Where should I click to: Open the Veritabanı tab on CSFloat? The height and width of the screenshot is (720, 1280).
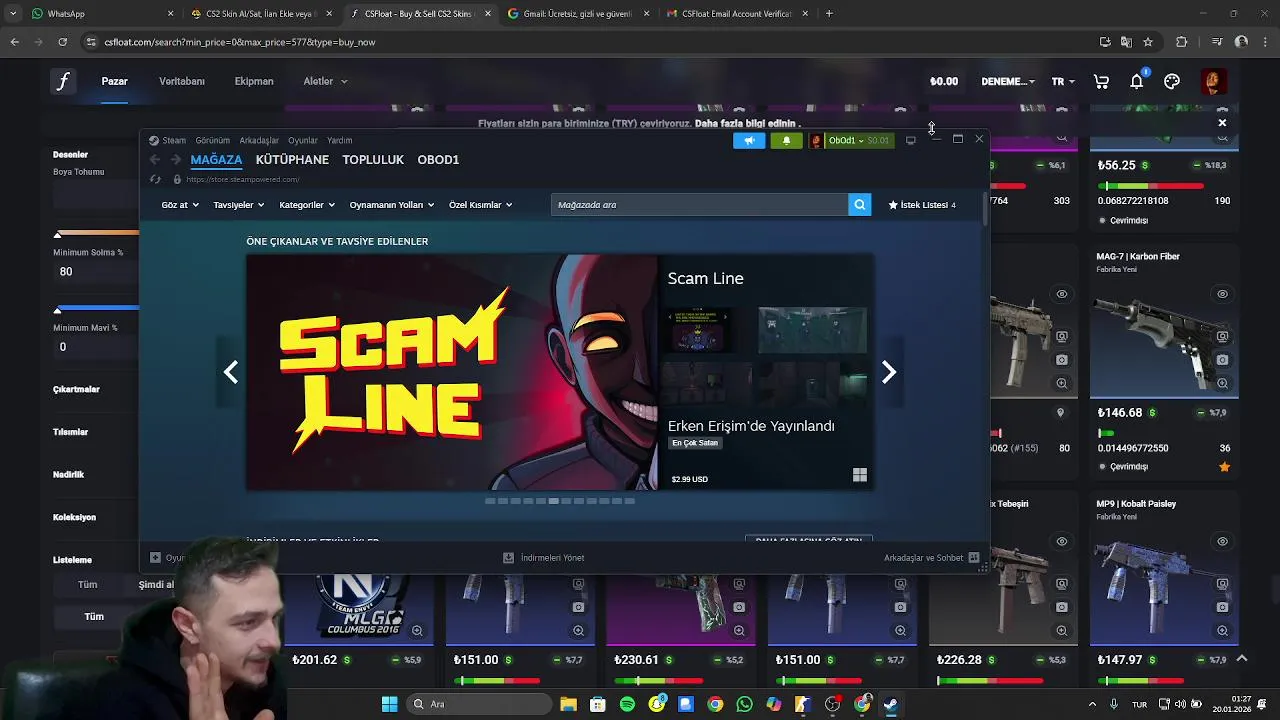[x=182, y=82]
